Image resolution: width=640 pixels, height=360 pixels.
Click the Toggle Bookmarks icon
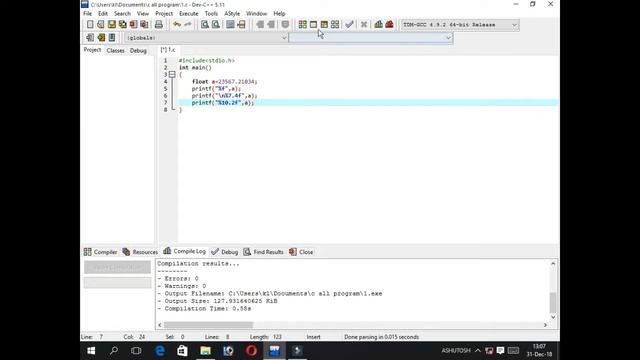click(101, 38)
